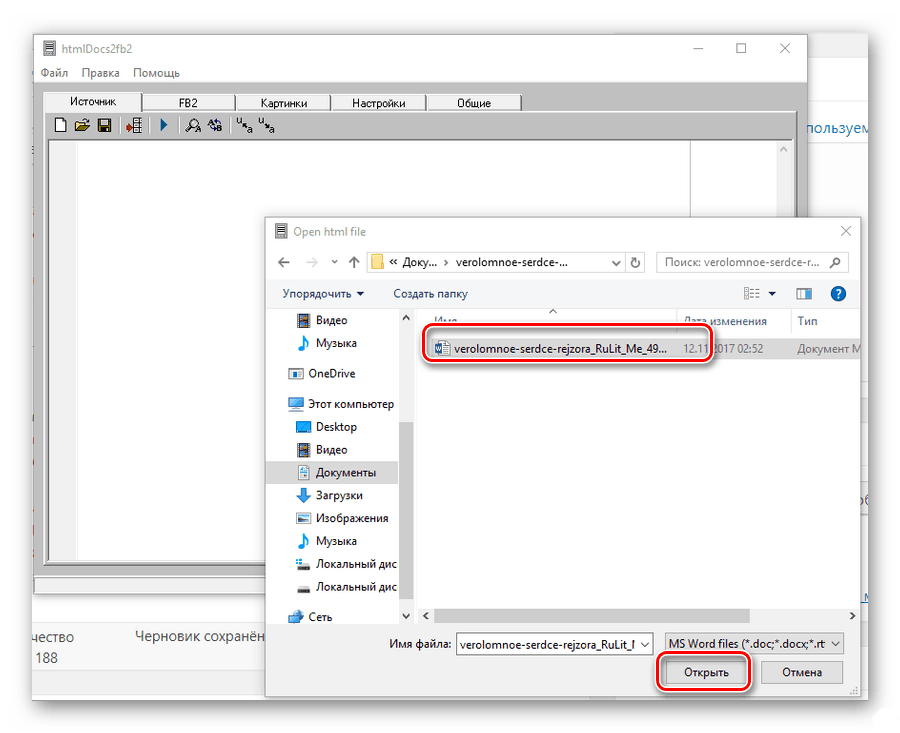The width and height of the screenshot is (900, 733).
Task: Toggle the preview pane icon
Action: [804, 294]
